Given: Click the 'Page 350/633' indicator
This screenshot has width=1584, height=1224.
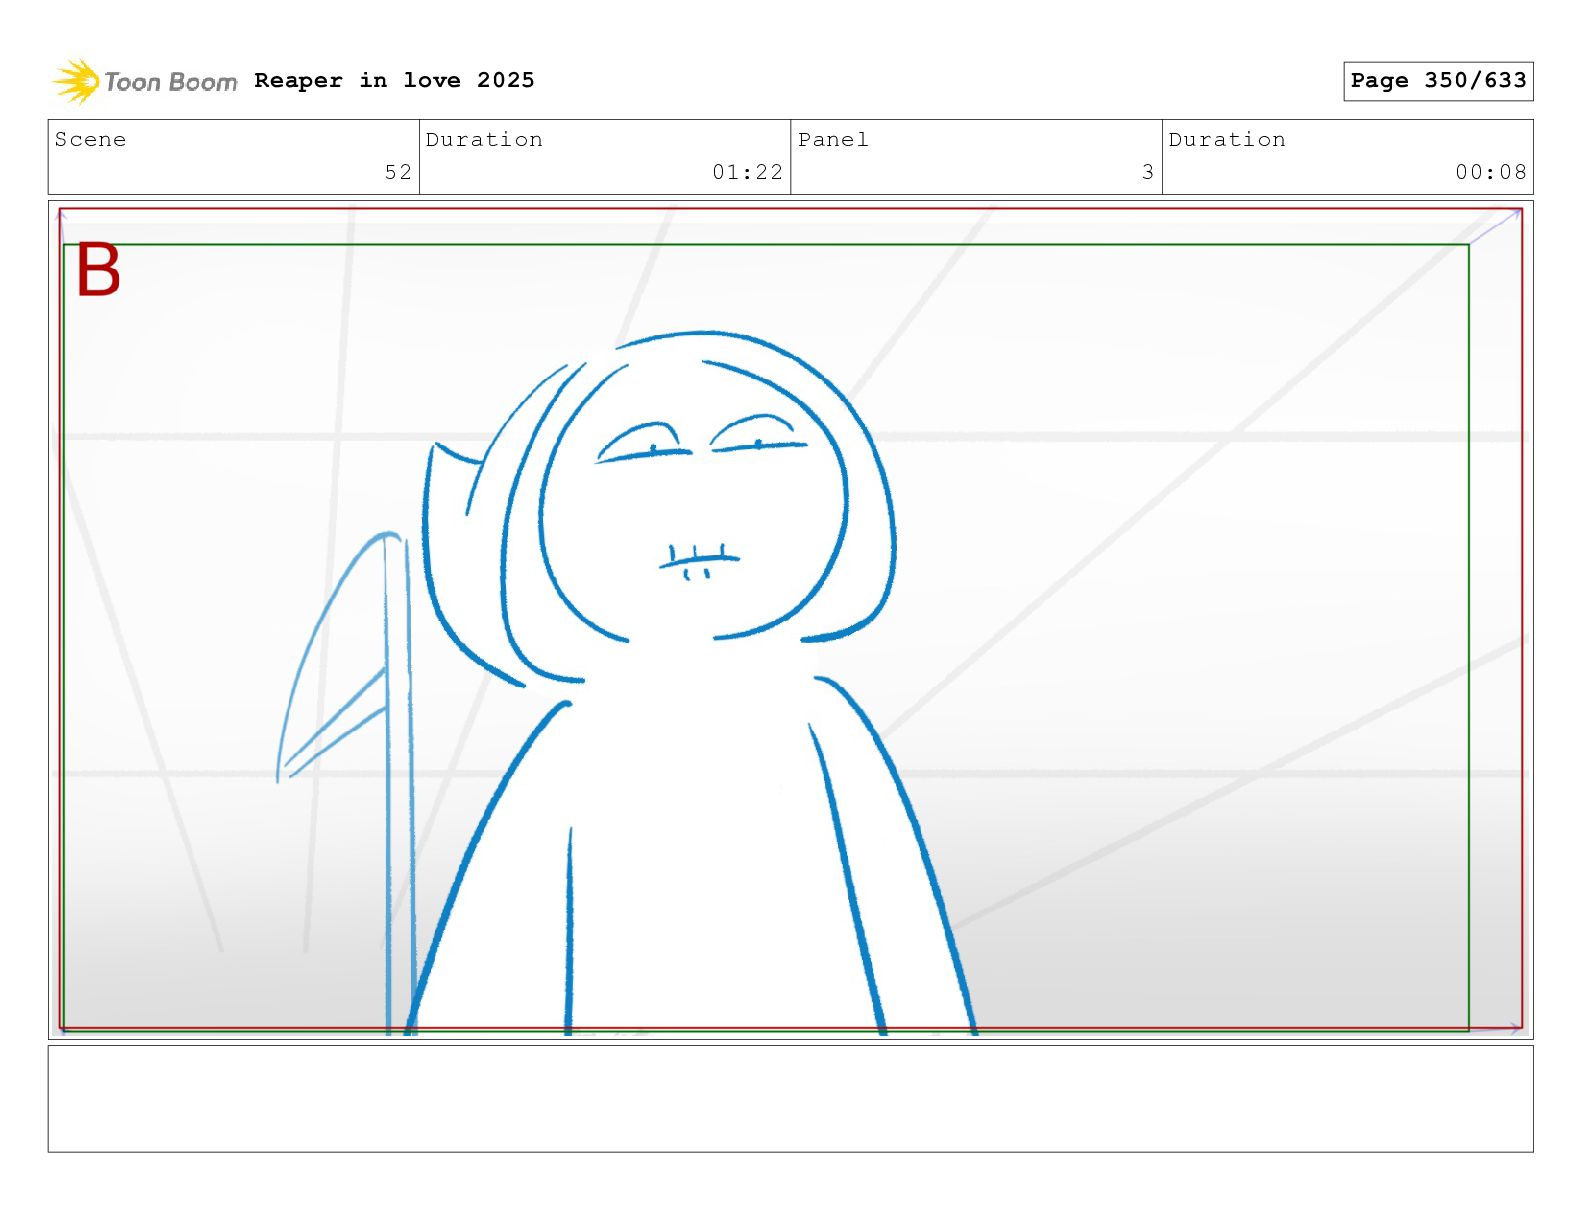Looking at the screenshot, I should (x=1438, y=81).
